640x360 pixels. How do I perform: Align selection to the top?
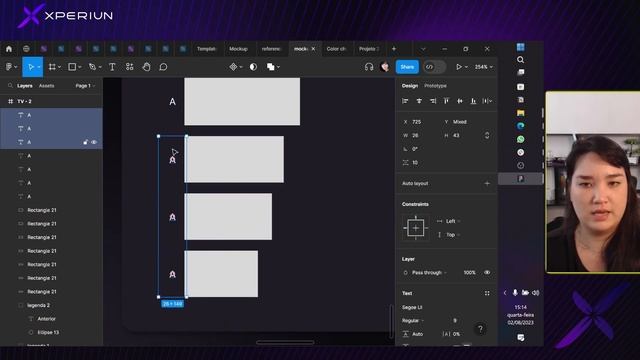pyautogui.click(x=446, y=101)
